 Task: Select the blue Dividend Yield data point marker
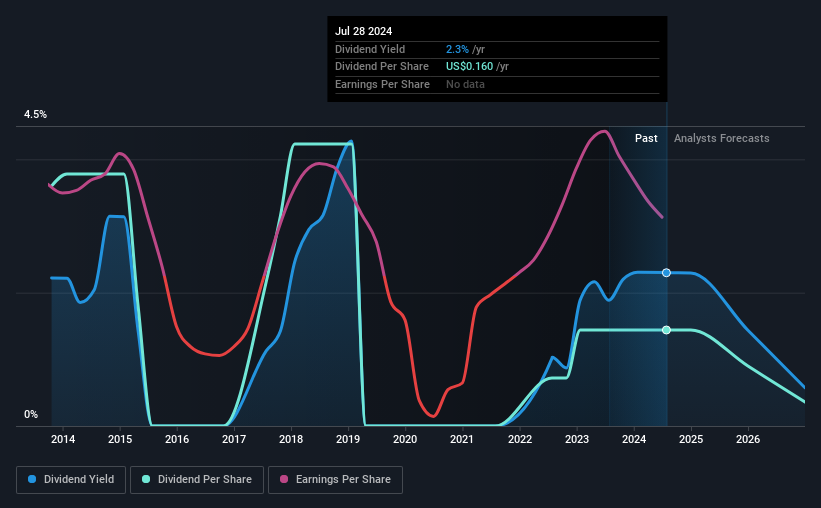[x=666, y=273]
